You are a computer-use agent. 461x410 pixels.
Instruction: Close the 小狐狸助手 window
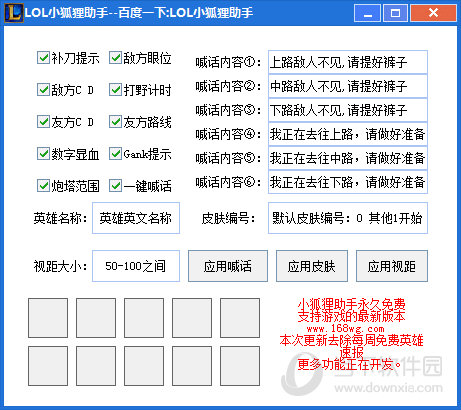click(x=433, y=13)
